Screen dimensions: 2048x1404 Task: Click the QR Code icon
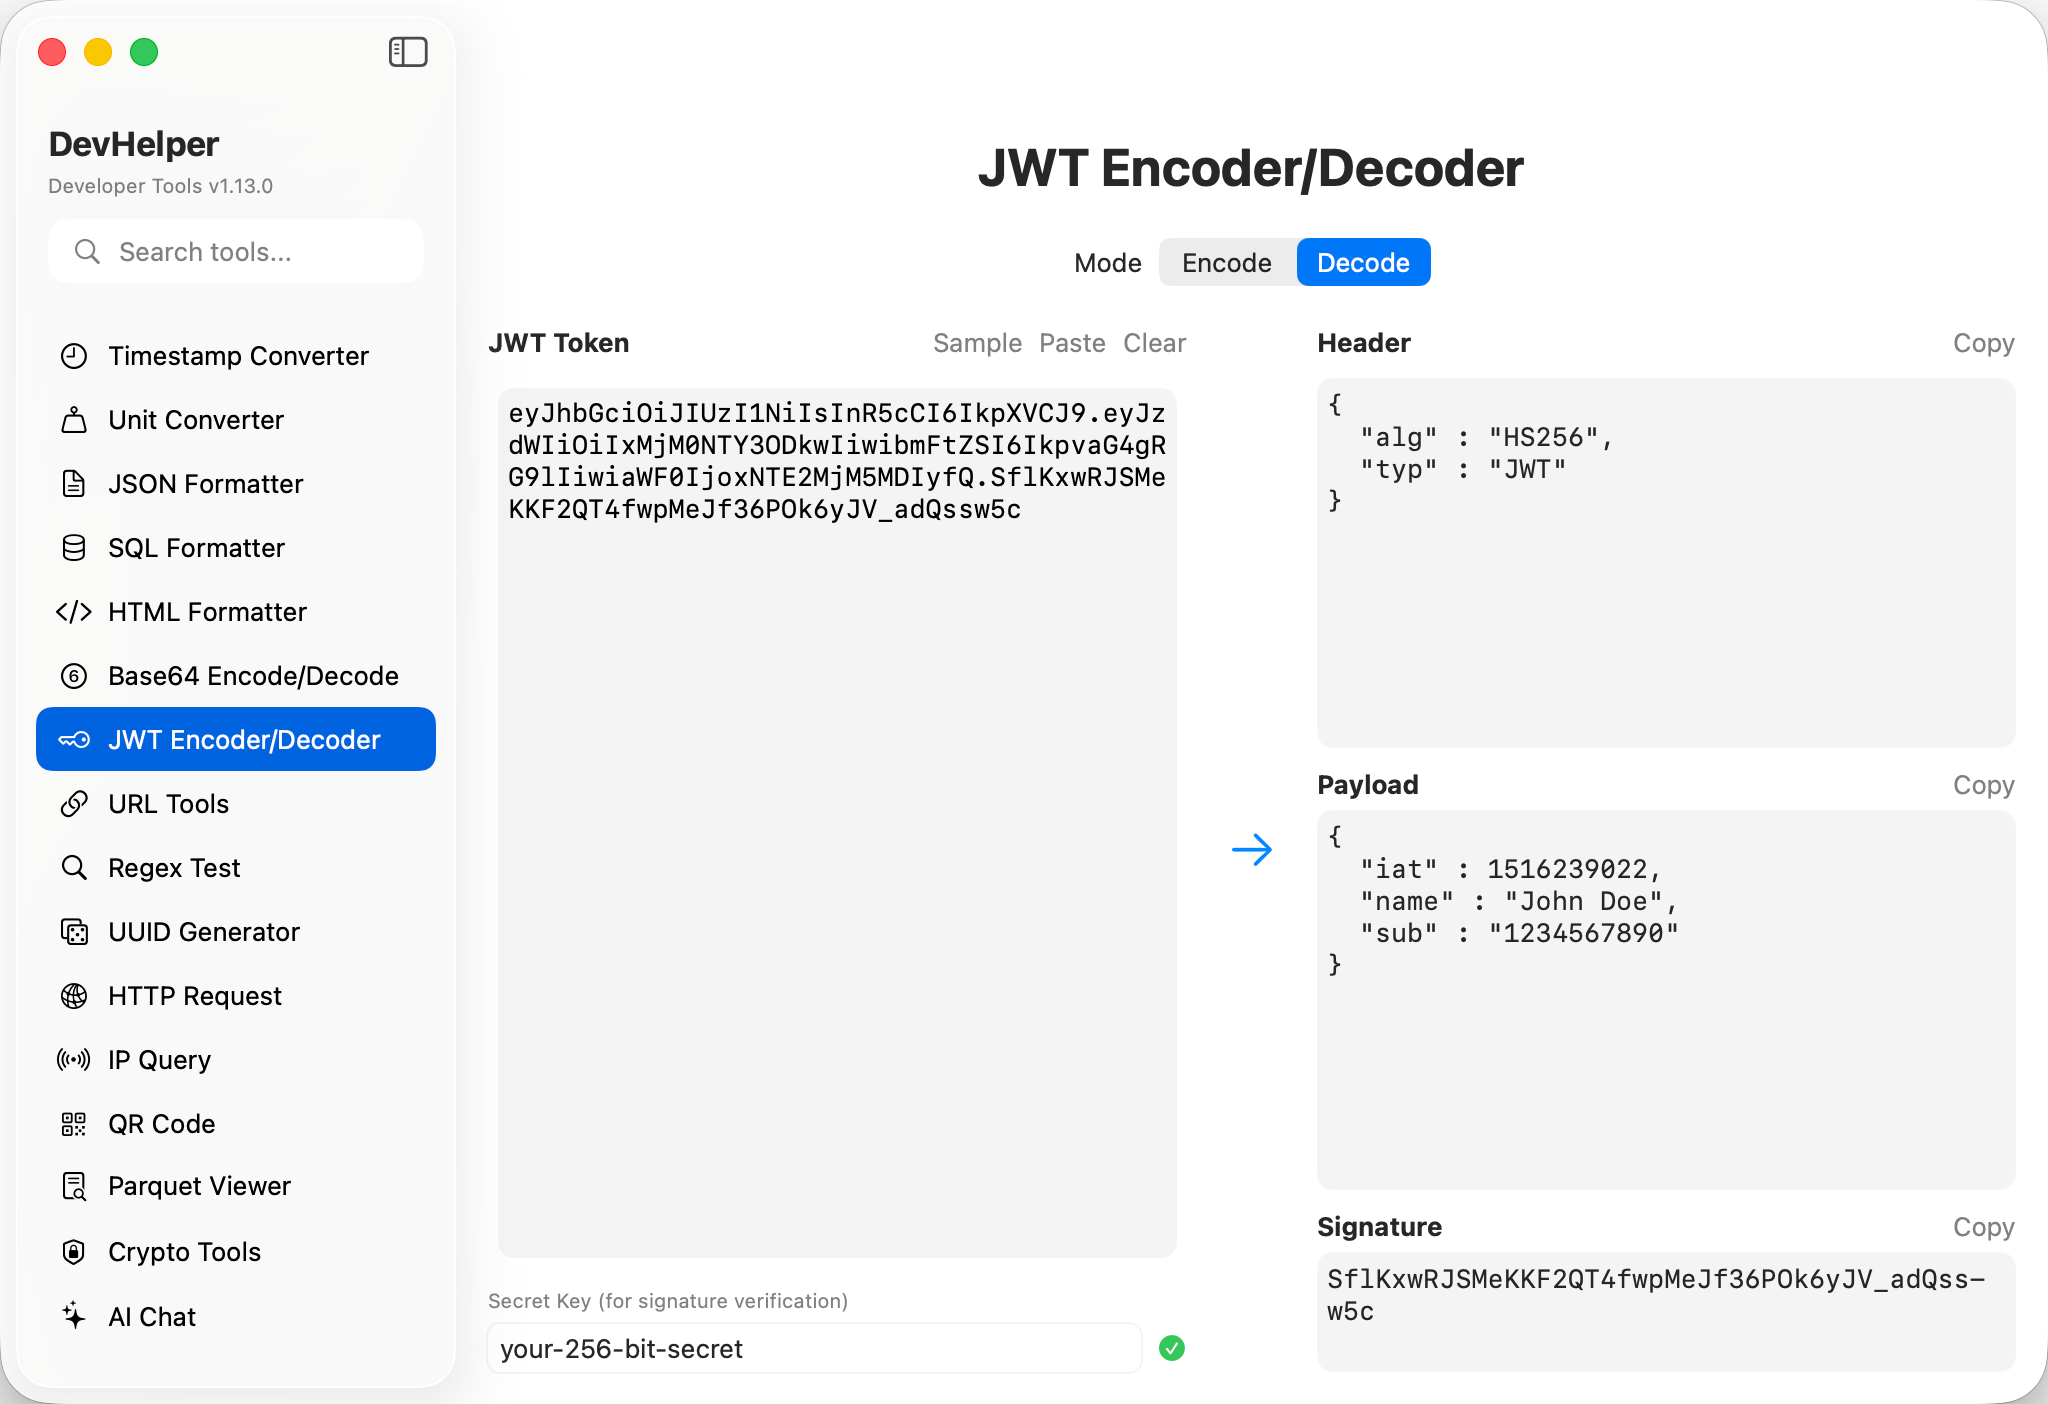tap(74, 1124)
